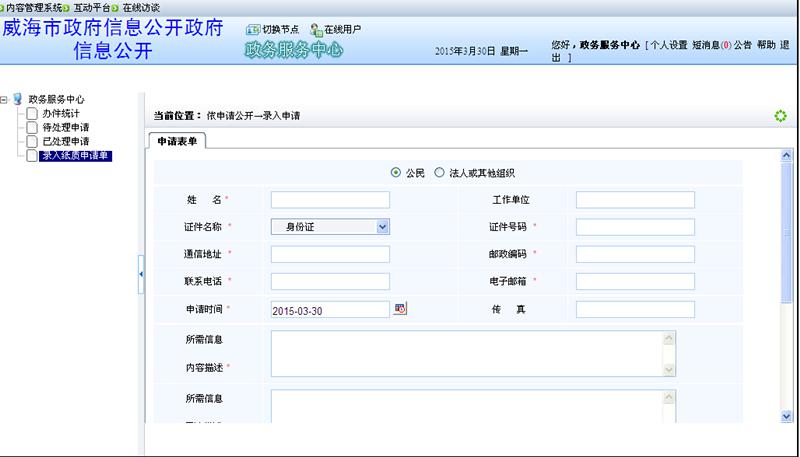Click into the 姓名 input field
This screenshot has height=457, width=800.
point(330,200)
